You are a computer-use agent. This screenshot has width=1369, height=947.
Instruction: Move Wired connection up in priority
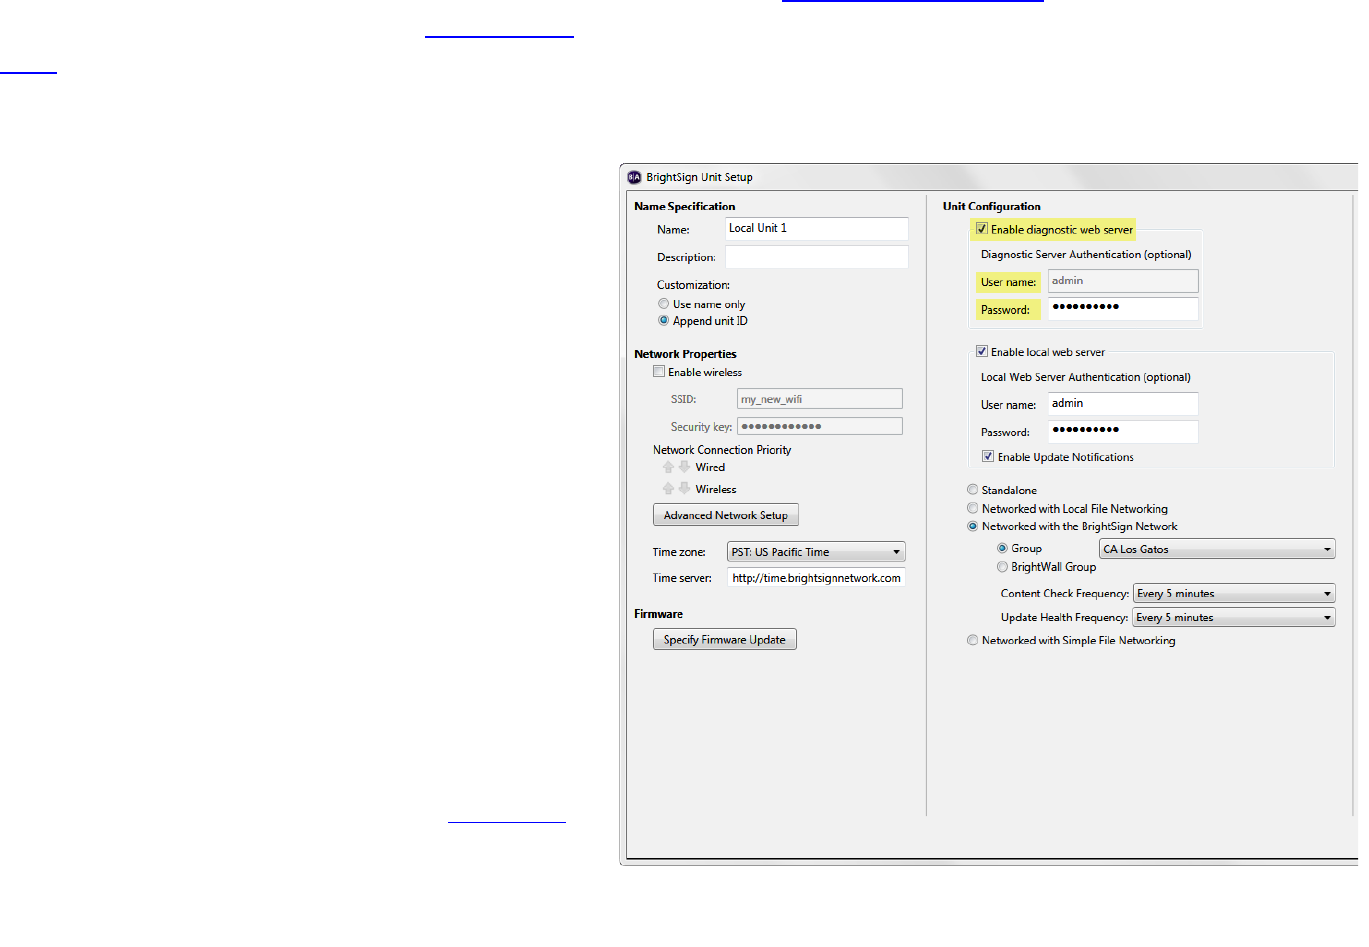pos(668,467)
